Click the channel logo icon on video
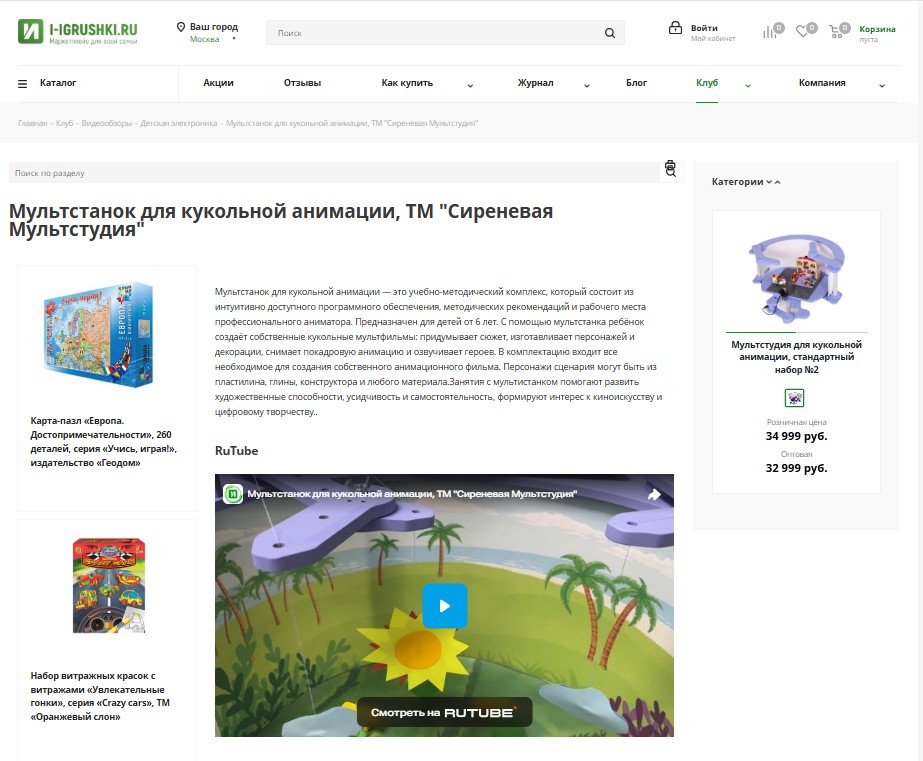 (233, 494)
